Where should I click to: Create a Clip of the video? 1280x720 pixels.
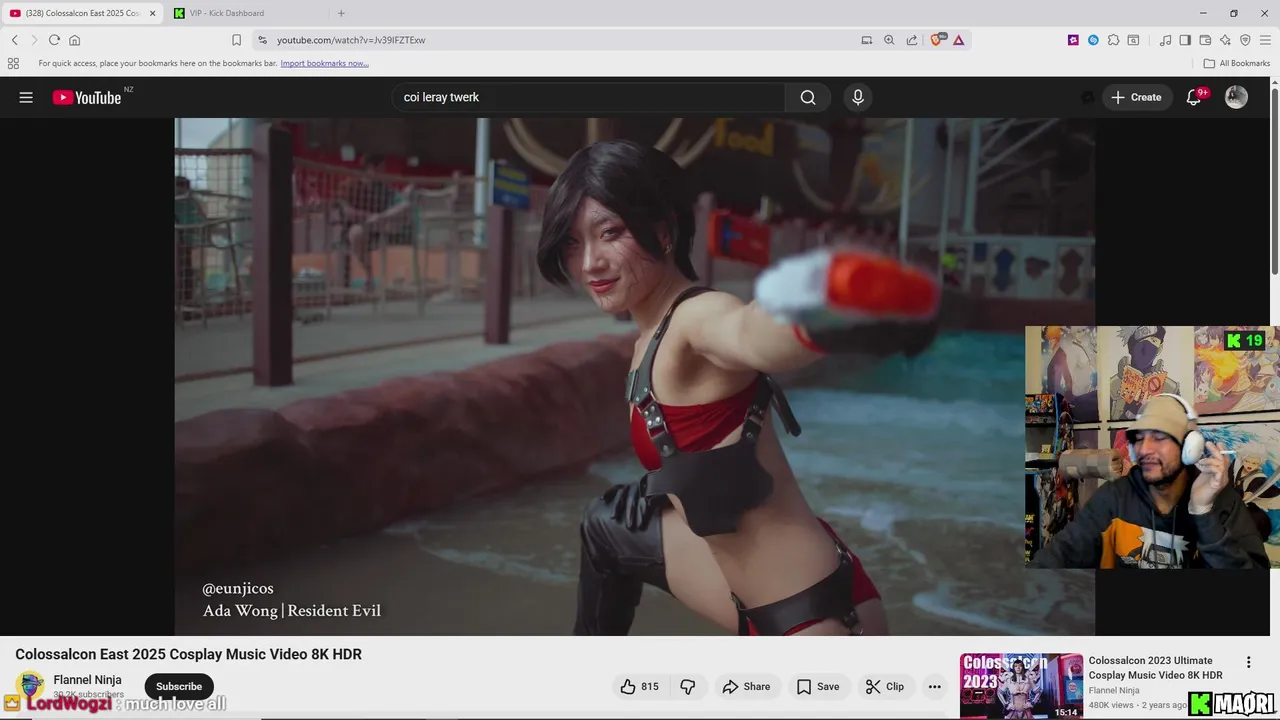tap(885, 686)
